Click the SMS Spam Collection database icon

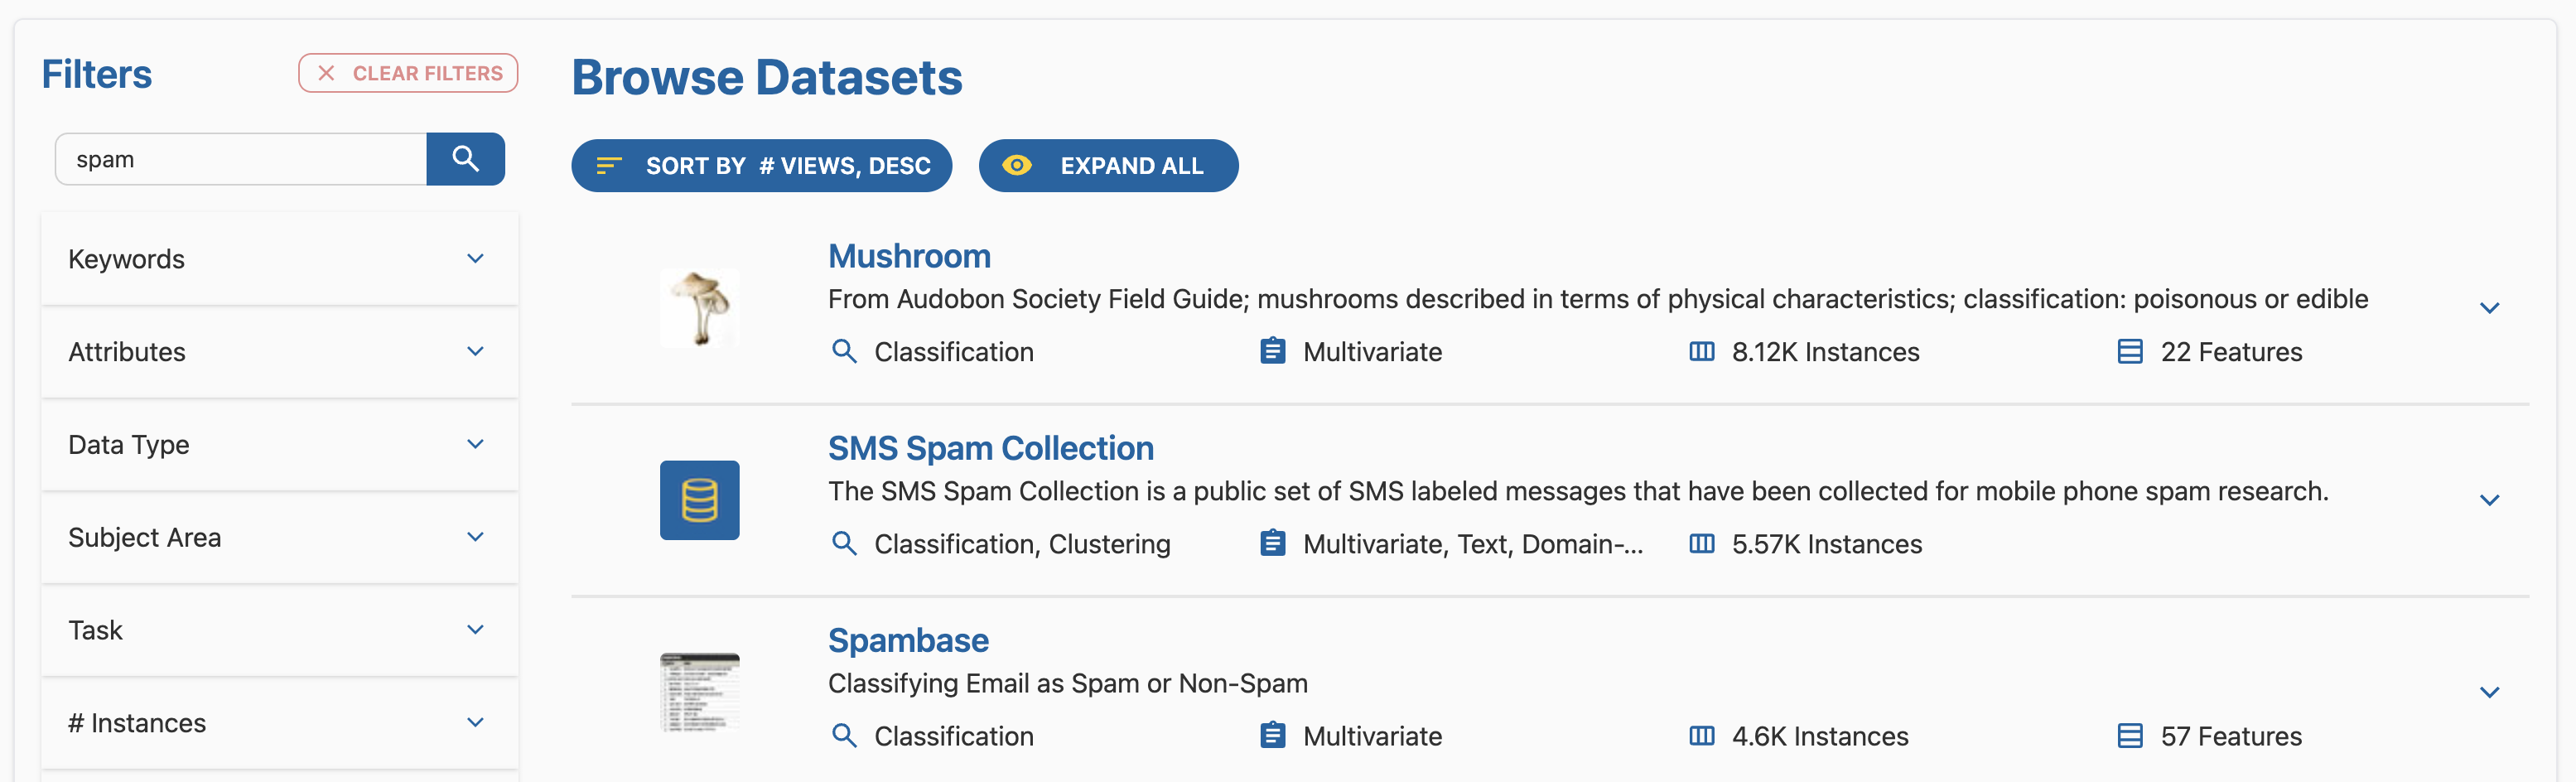click(699, 500)
